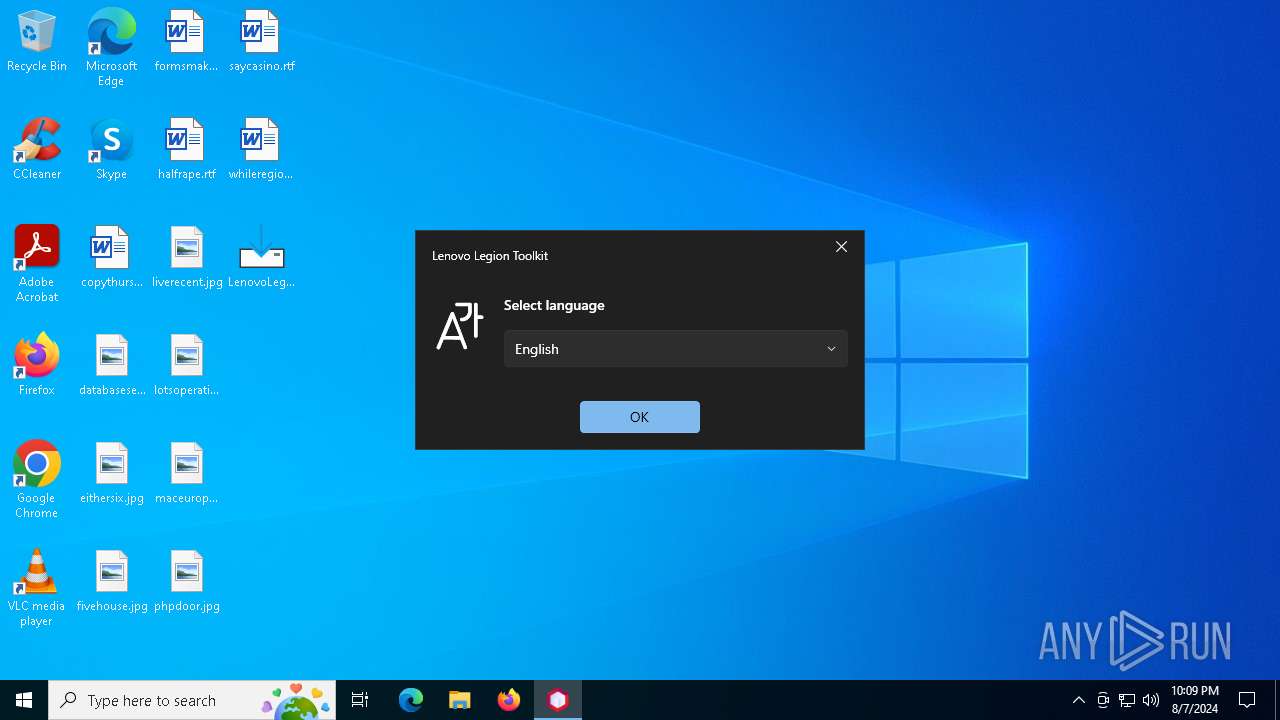The image size is (1280, 720).
Task: Launch Microsoft Edge from the desktop
Action: [111, 48]
